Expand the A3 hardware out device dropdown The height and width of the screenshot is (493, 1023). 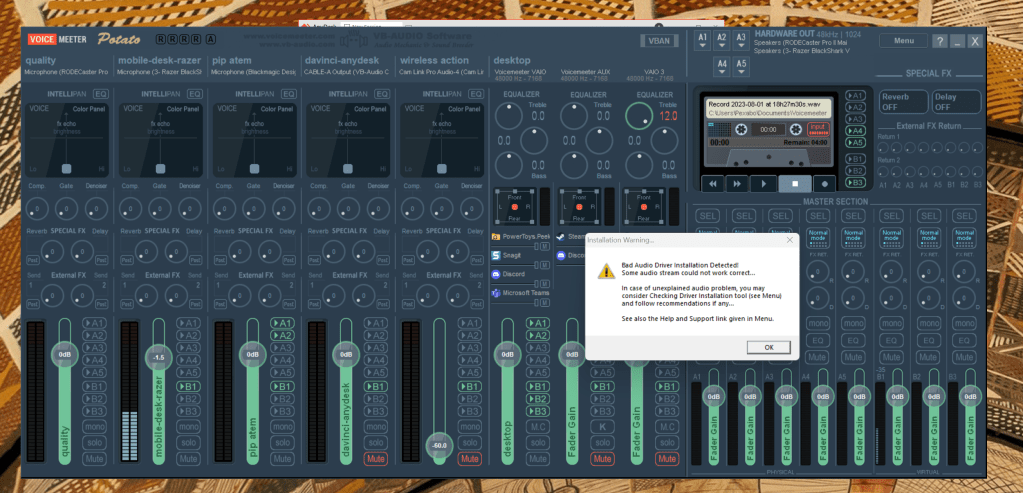(x=741, y=40)
